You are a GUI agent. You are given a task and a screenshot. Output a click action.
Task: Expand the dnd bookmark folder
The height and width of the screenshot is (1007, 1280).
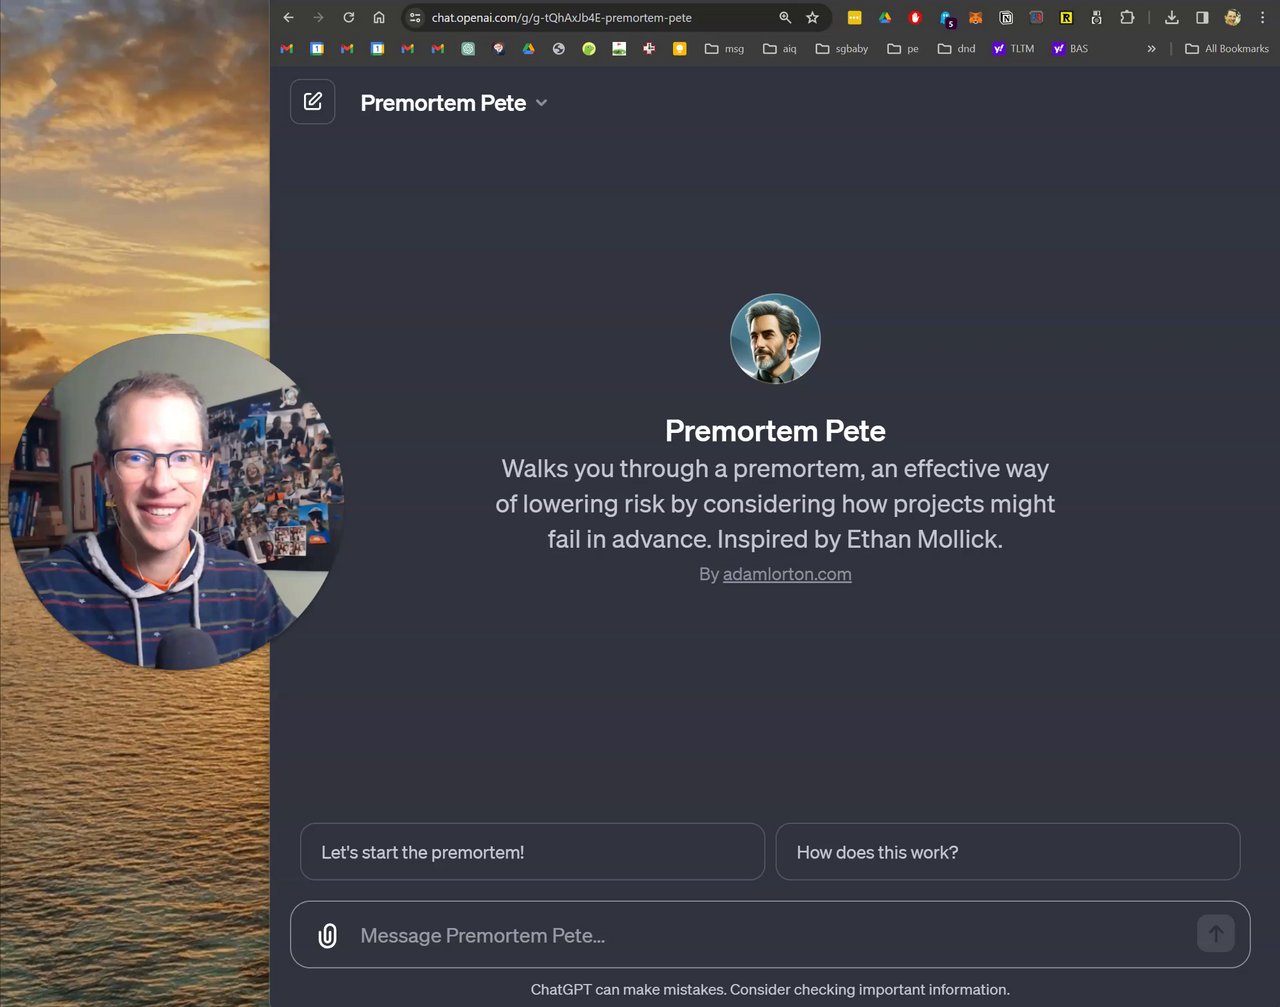(956, 48)
